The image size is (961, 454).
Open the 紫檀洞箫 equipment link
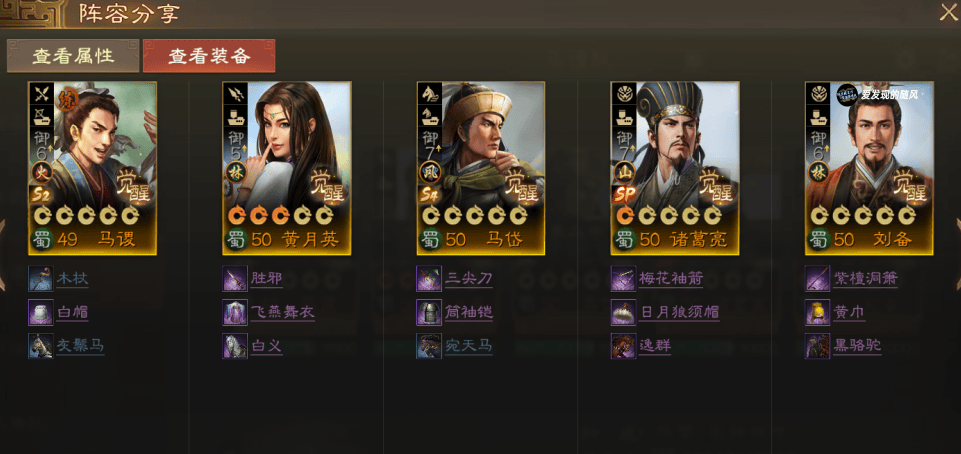point(865,279)
